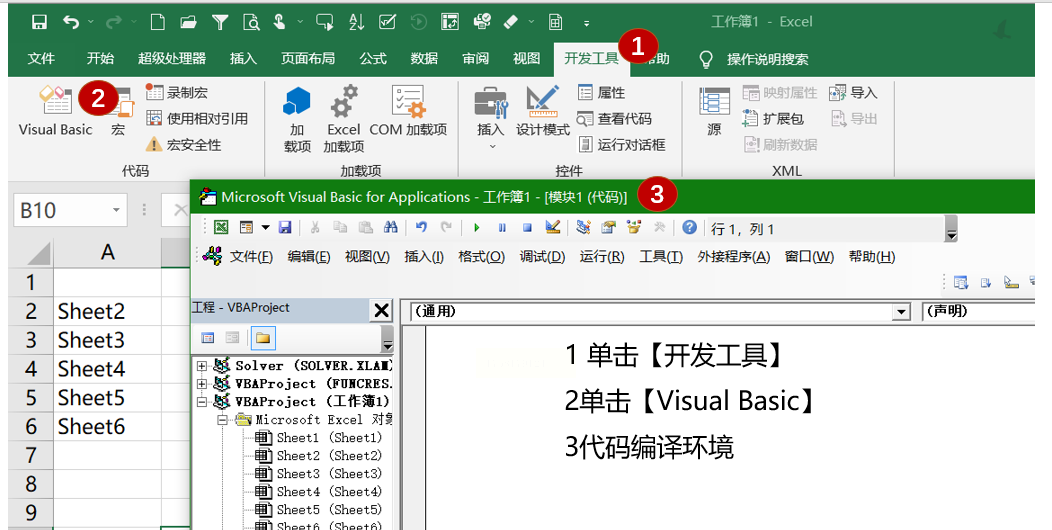The height and width of the screenshot is (530, 1052).
Task: Close the 工程 - VBAProject panel
Action: click(381, 310)
